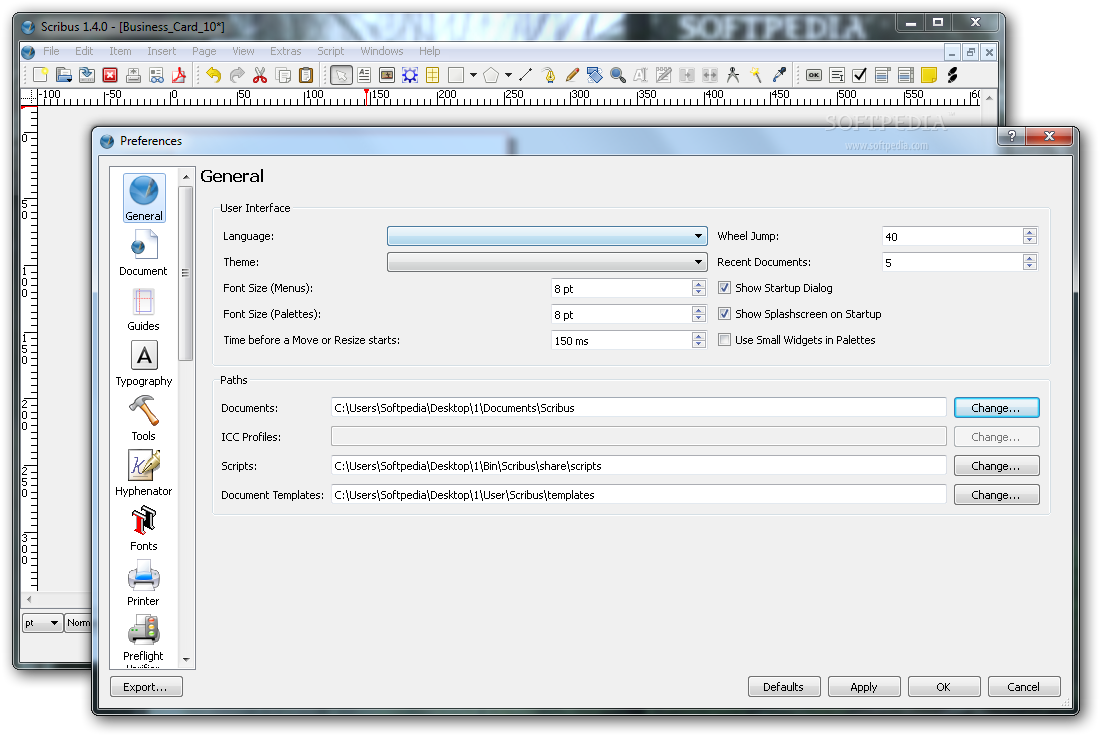Open the Language dropdown

click(x=547, y=236)
